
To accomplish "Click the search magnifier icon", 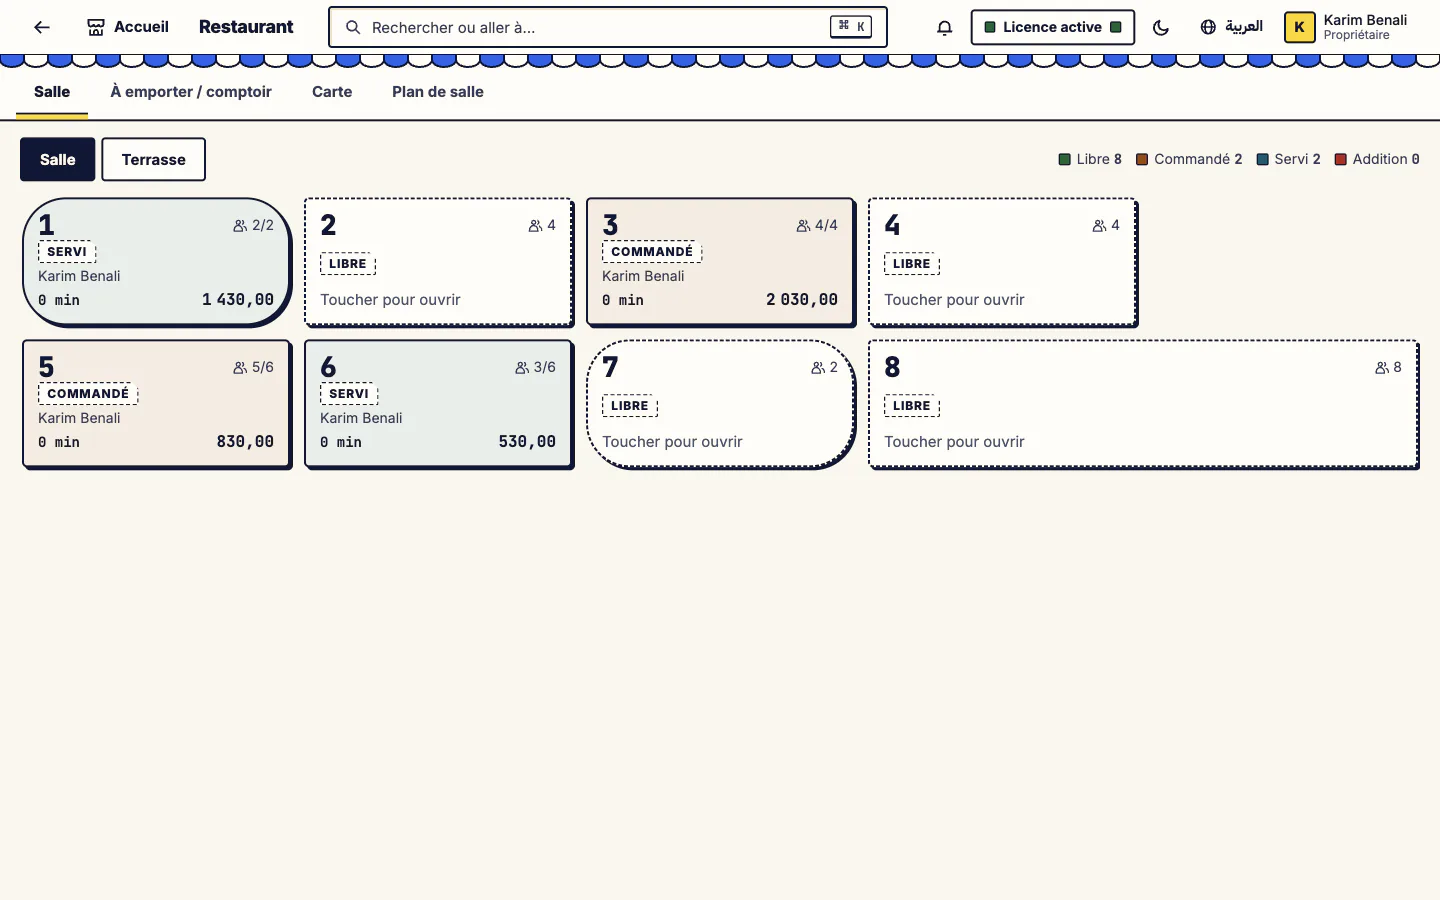I will coord(353,27).
